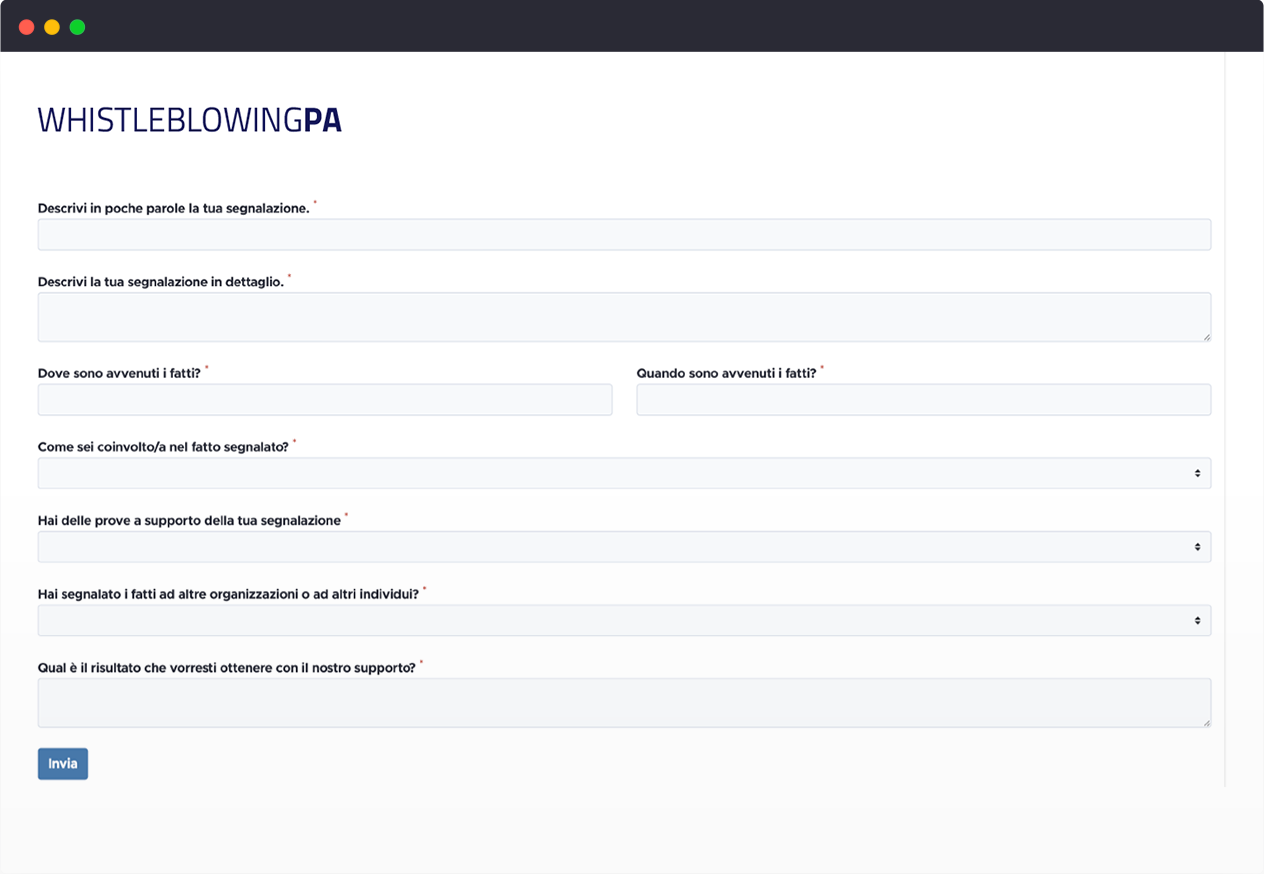Expand the 'Hai delle prove a supporto' dropdown
1264x874 pixels.
click(x=624, y=547)
